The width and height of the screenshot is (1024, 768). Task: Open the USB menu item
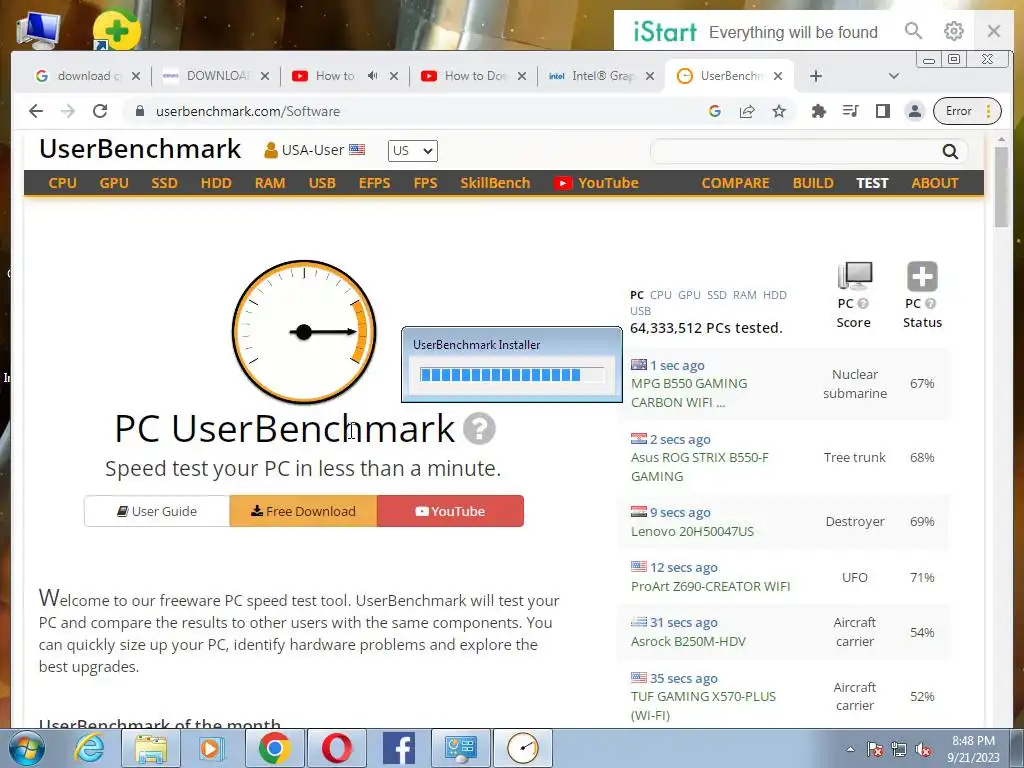click(322, 183)
